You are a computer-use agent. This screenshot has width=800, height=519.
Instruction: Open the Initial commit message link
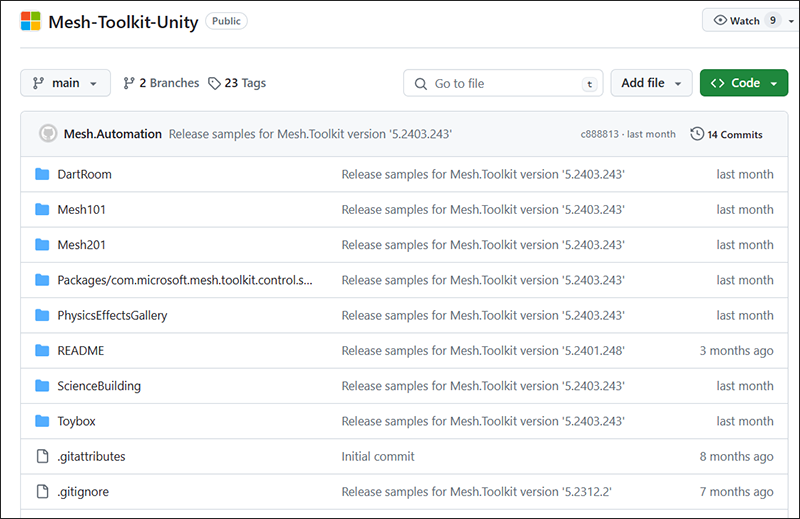378,456
